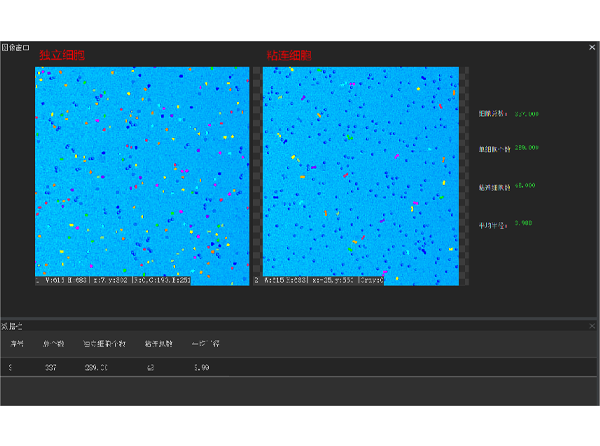Click the left independent-cells image view
Viewport: 600px width, 446px height.
point(142,170)
